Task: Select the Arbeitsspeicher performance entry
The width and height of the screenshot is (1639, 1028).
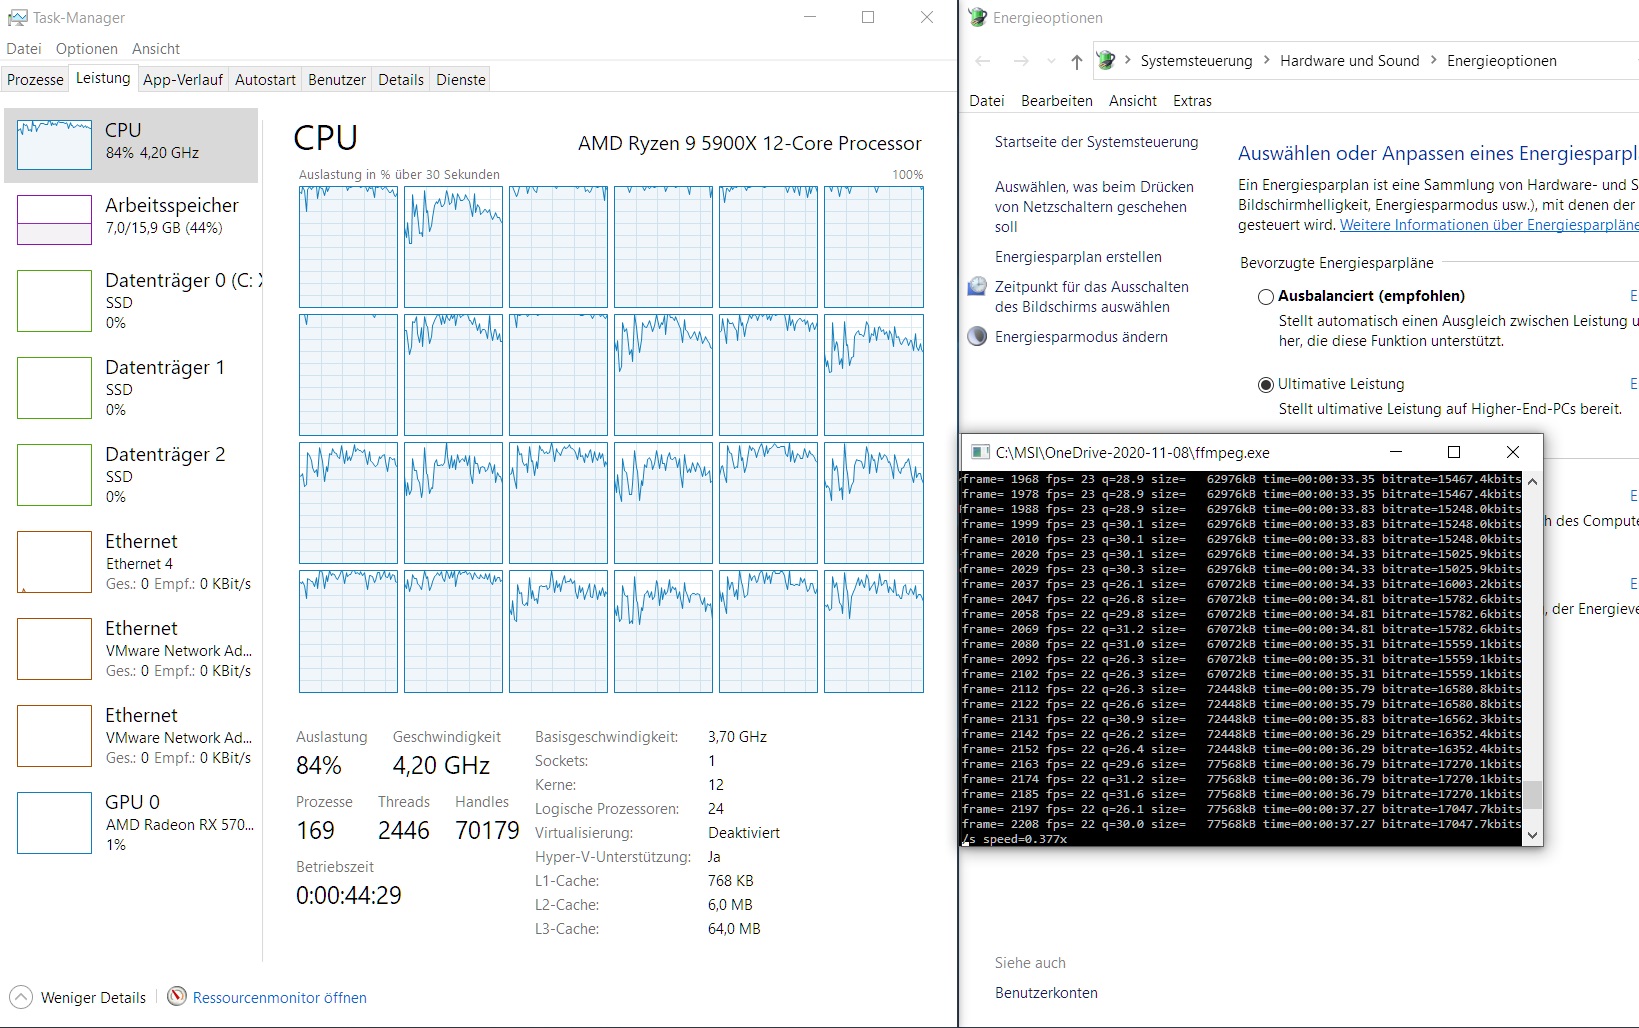Action: pyautogui.click(x=131, y=219)
